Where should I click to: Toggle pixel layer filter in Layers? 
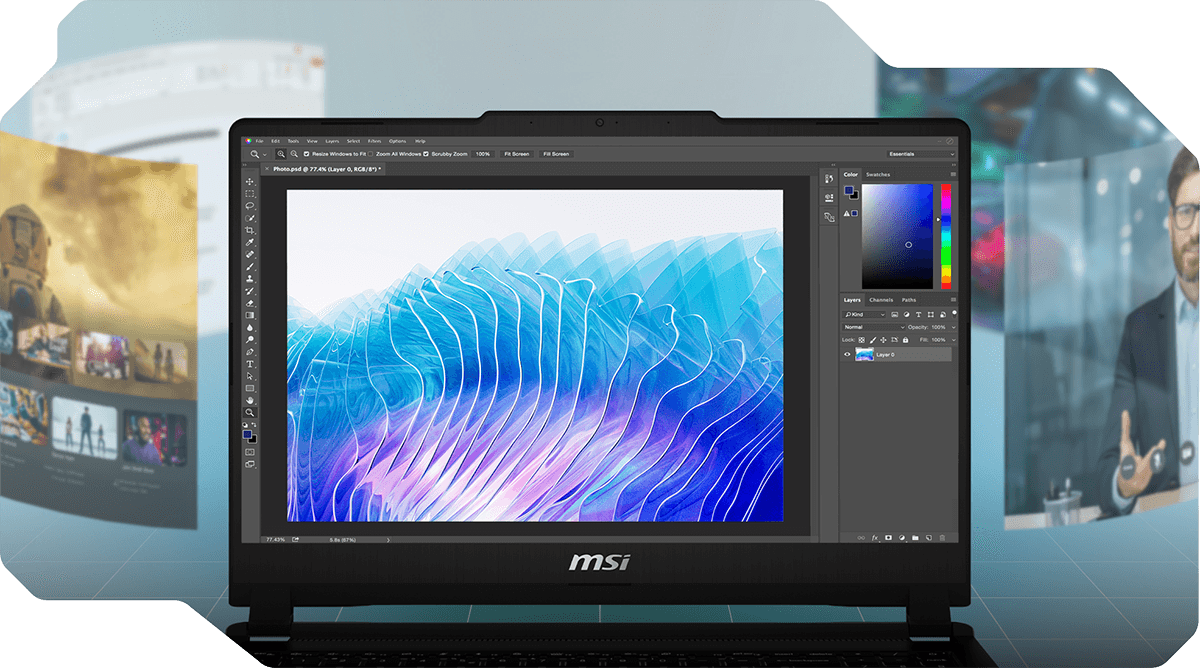tap(895, 314)
